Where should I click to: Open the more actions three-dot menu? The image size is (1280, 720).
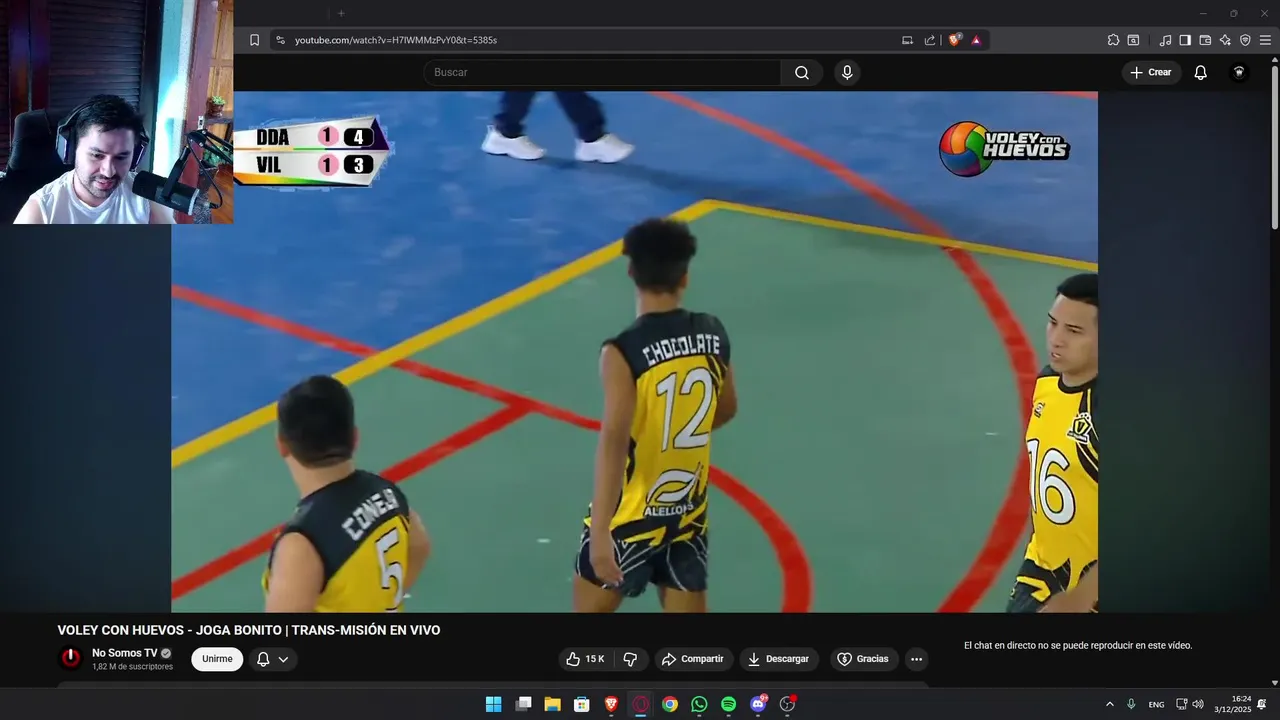[916, 659]
